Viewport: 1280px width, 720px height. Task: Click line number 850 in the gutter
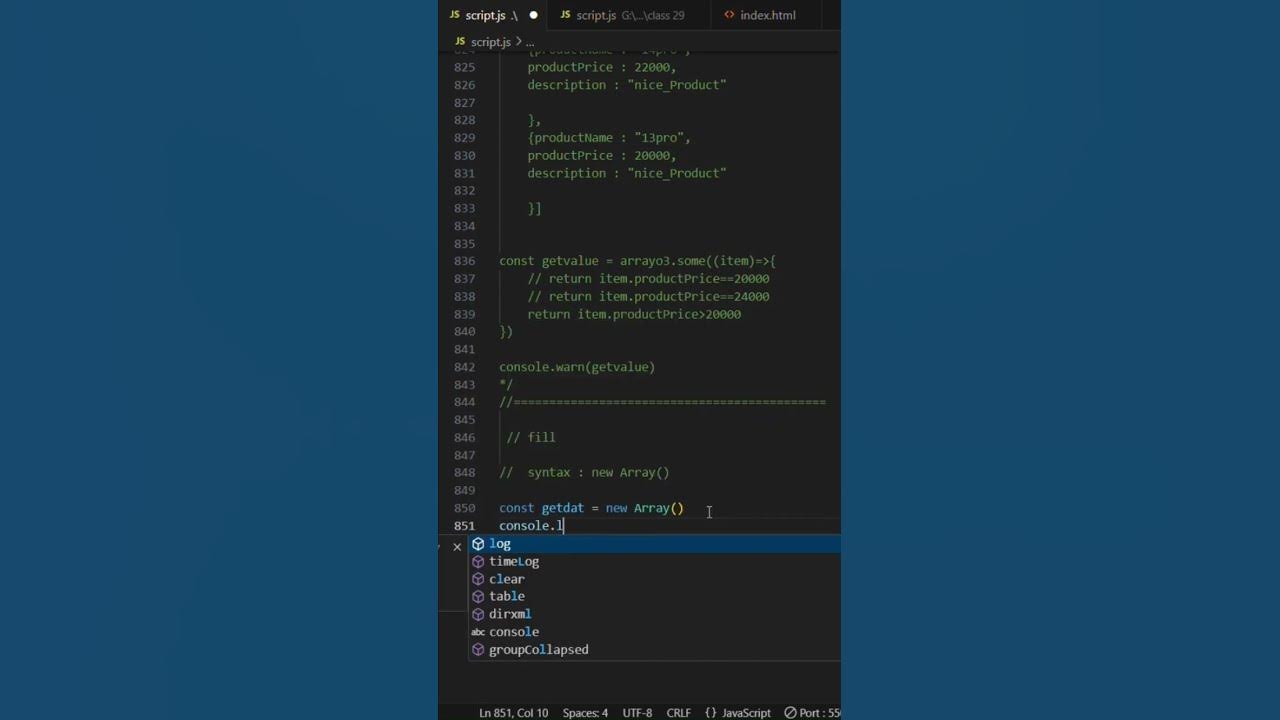point(464,508)
